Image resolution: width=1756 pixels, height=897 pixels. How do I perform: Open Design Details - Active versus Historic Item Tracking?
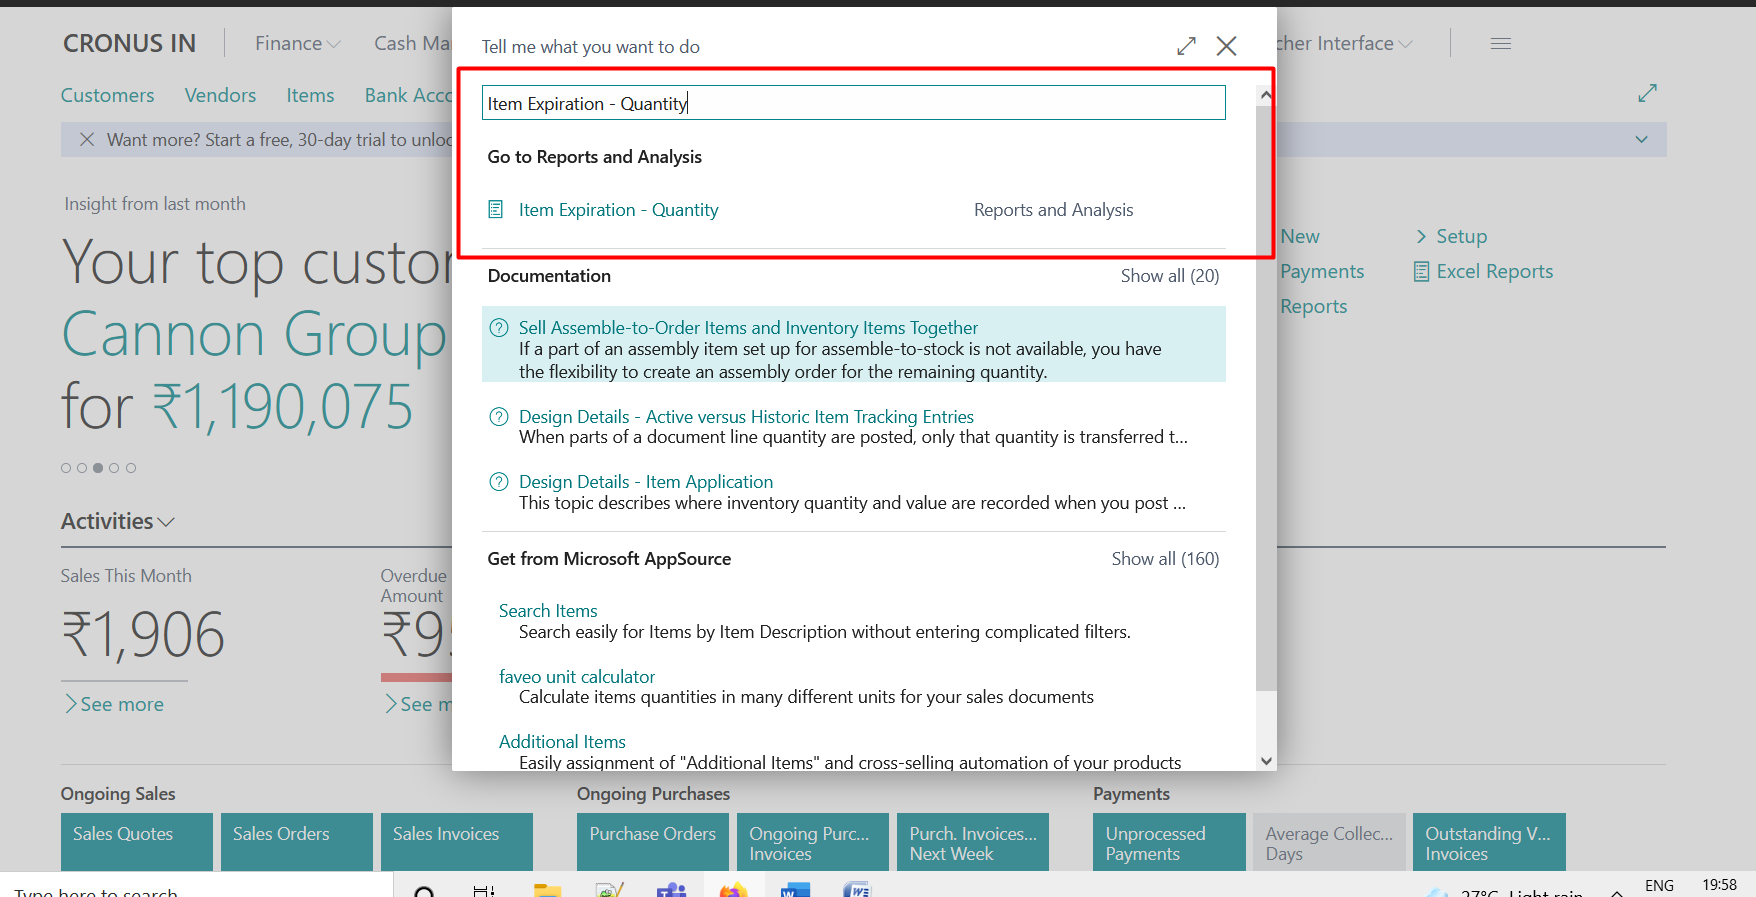746,417
